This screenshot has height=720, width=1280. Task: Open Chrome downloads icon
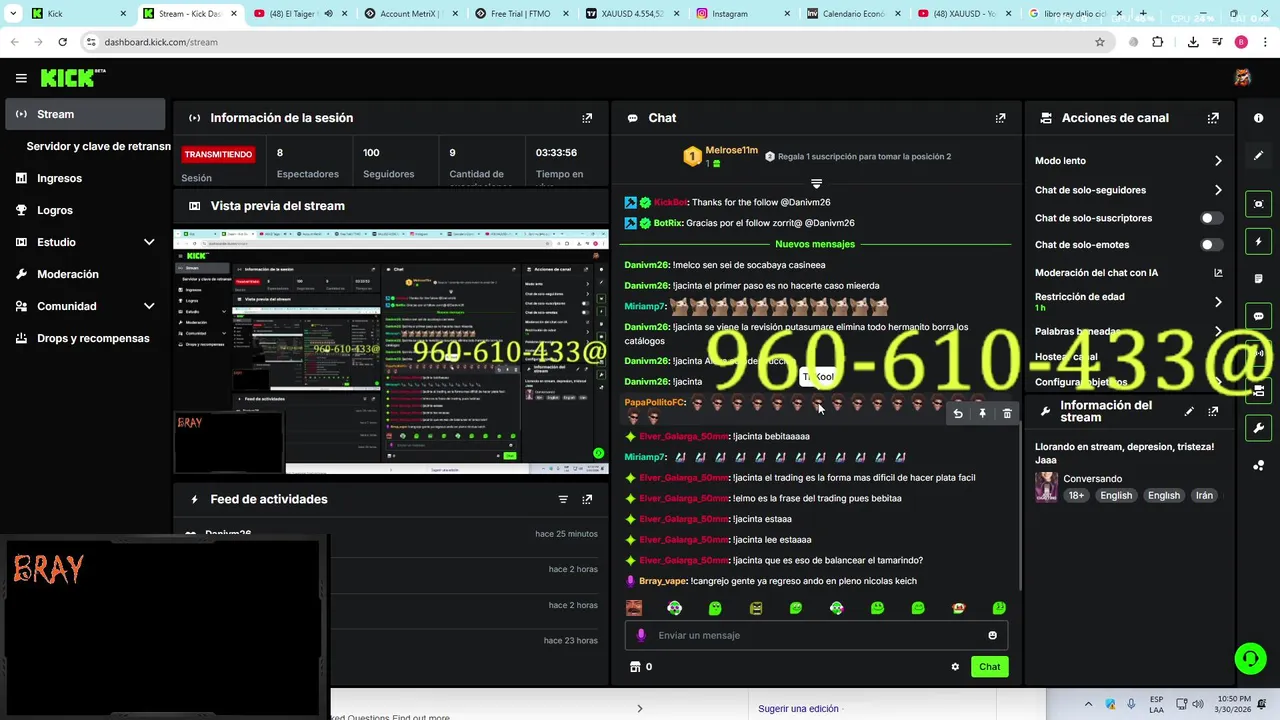pos(1193,42)
